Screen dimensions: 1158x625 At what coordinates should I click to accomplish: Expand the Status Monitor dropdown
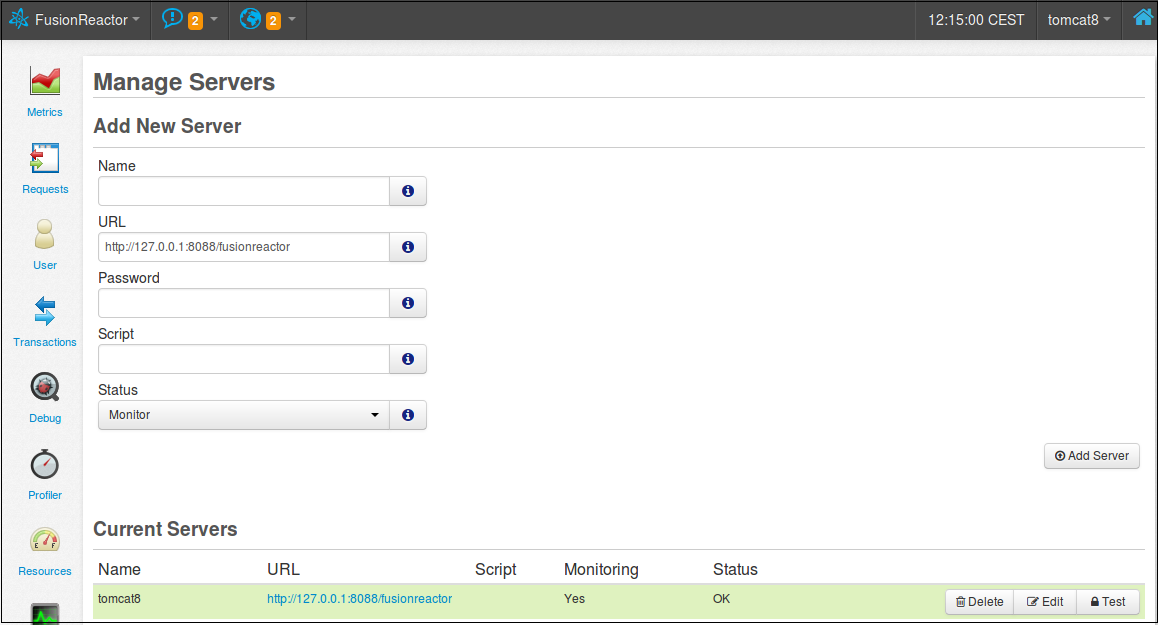(x=244, y=415)
